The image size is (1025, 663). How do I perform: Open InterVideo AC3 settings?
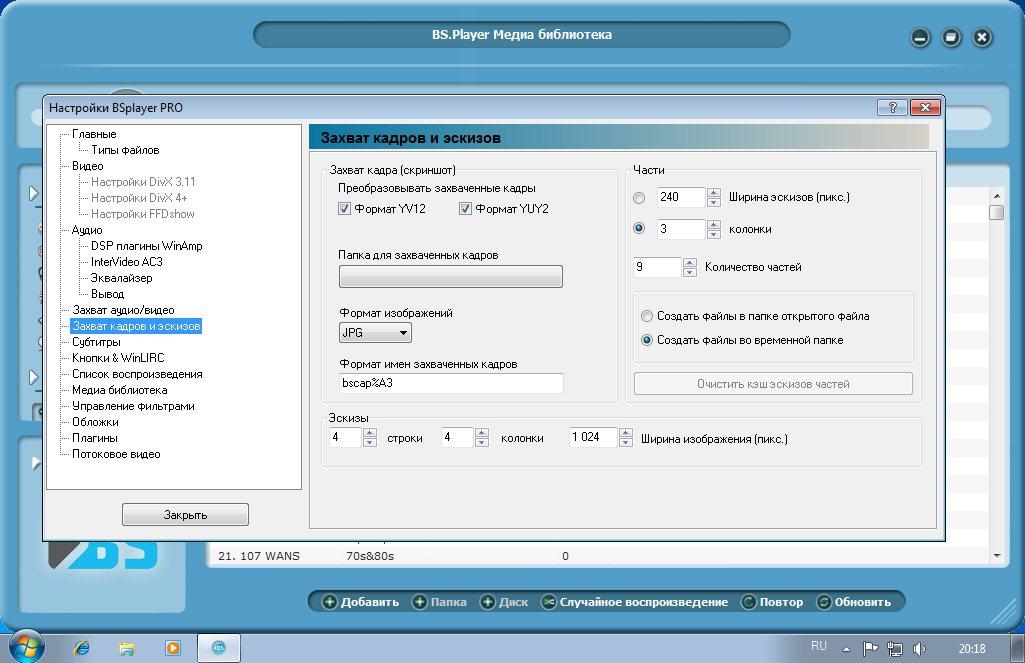[x=127, y=262]
